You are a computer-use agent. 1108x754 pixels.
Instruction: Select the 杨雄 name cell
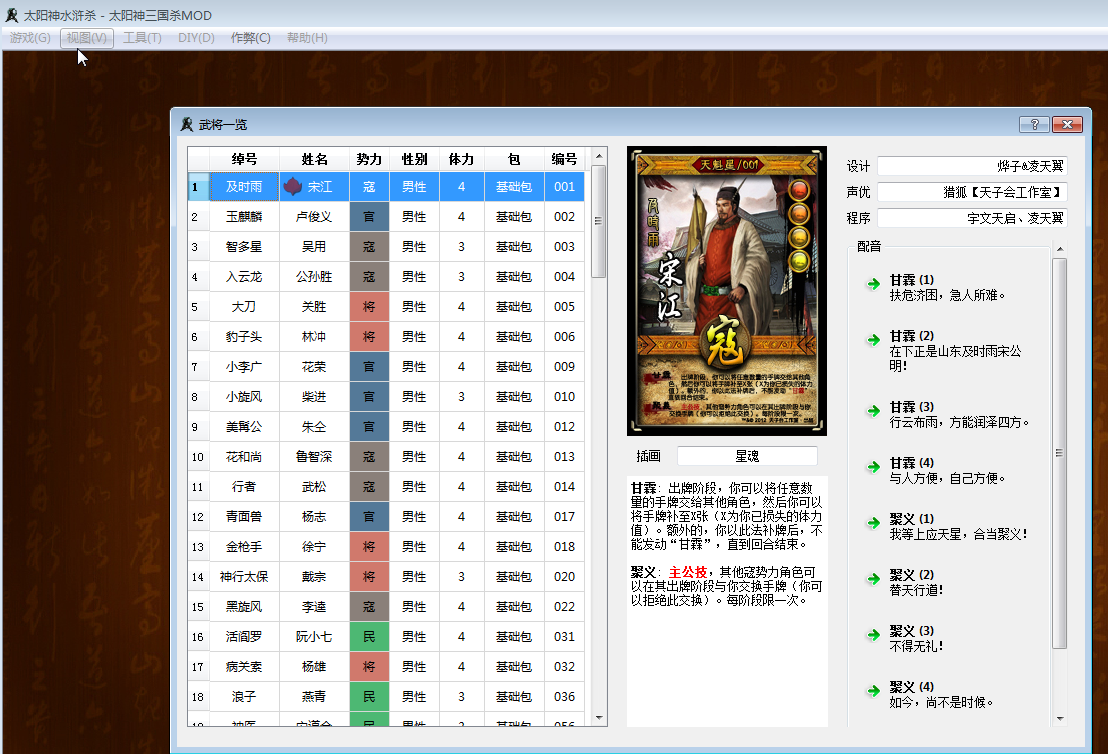click(314, 667)
